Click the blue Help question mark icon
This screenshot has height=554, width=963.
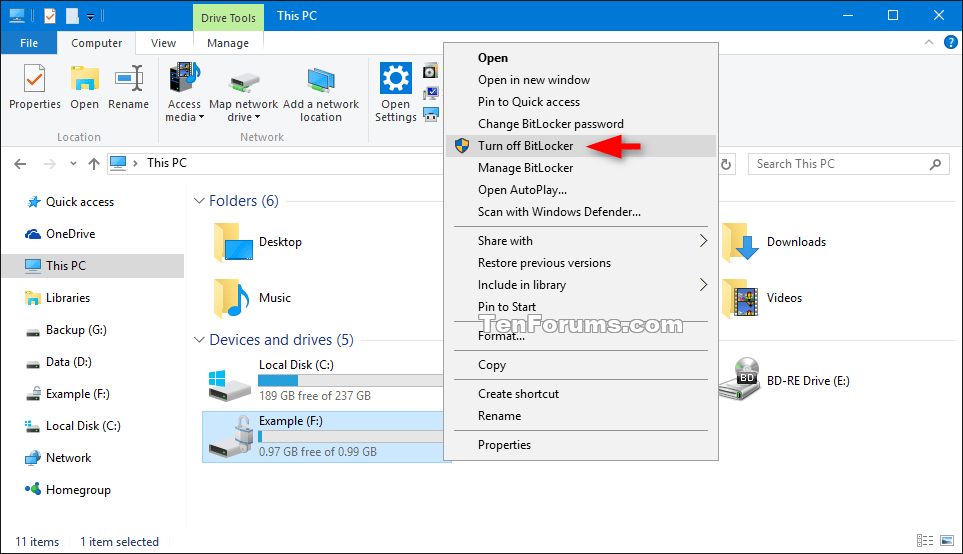pos(950,42)
